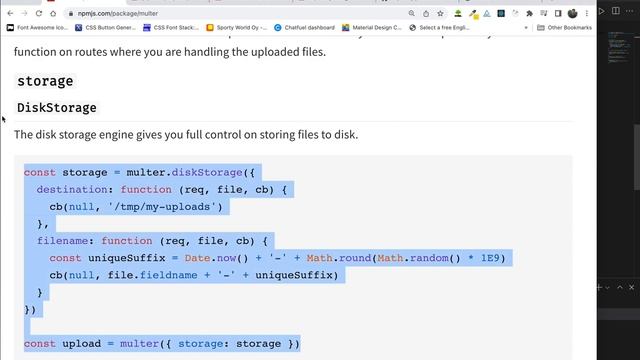The width and height of the screenshot is (640, 360).
Task: Click the 'storage' heading
Action: (45, 81)
